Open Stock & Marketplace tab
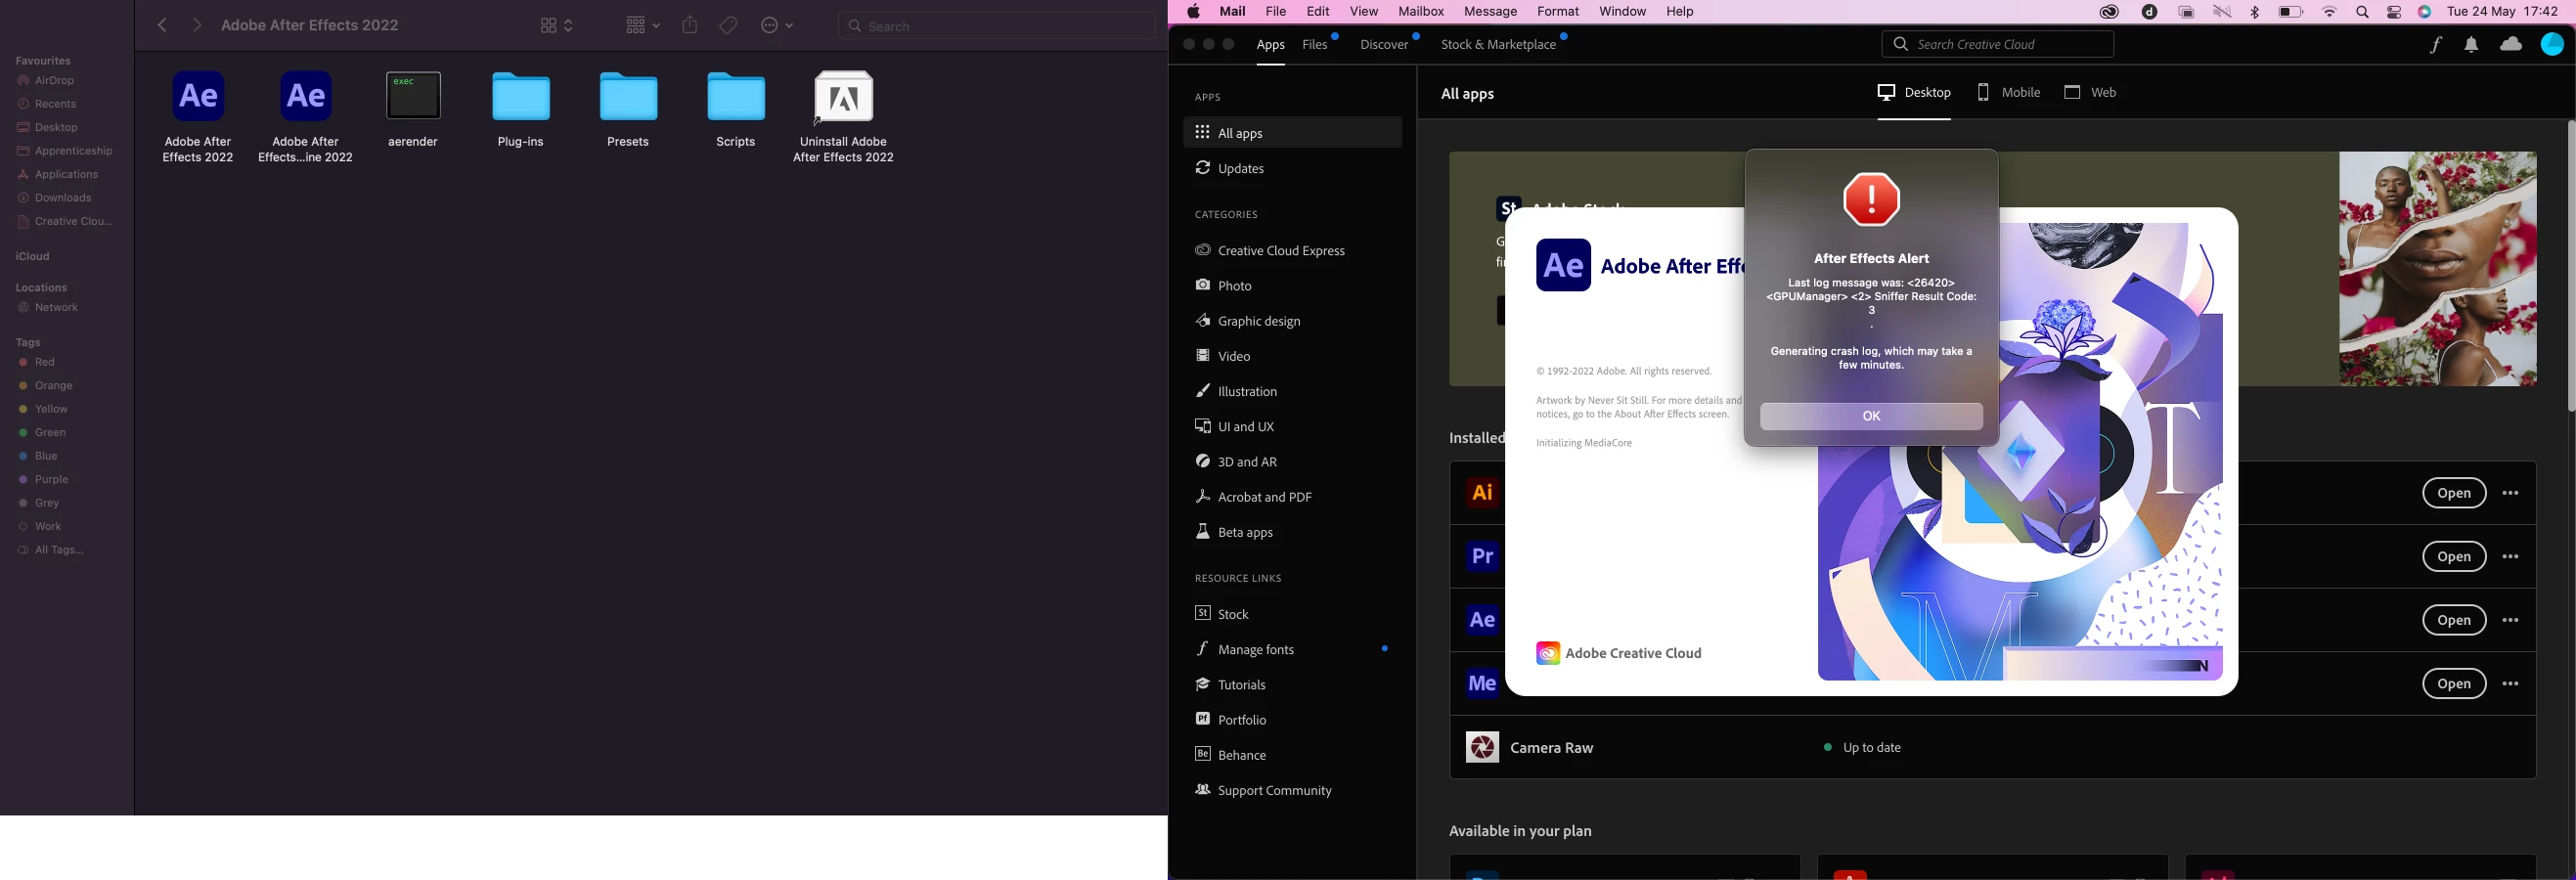This screenshot has width=2576, height=880. (1498, 45)
